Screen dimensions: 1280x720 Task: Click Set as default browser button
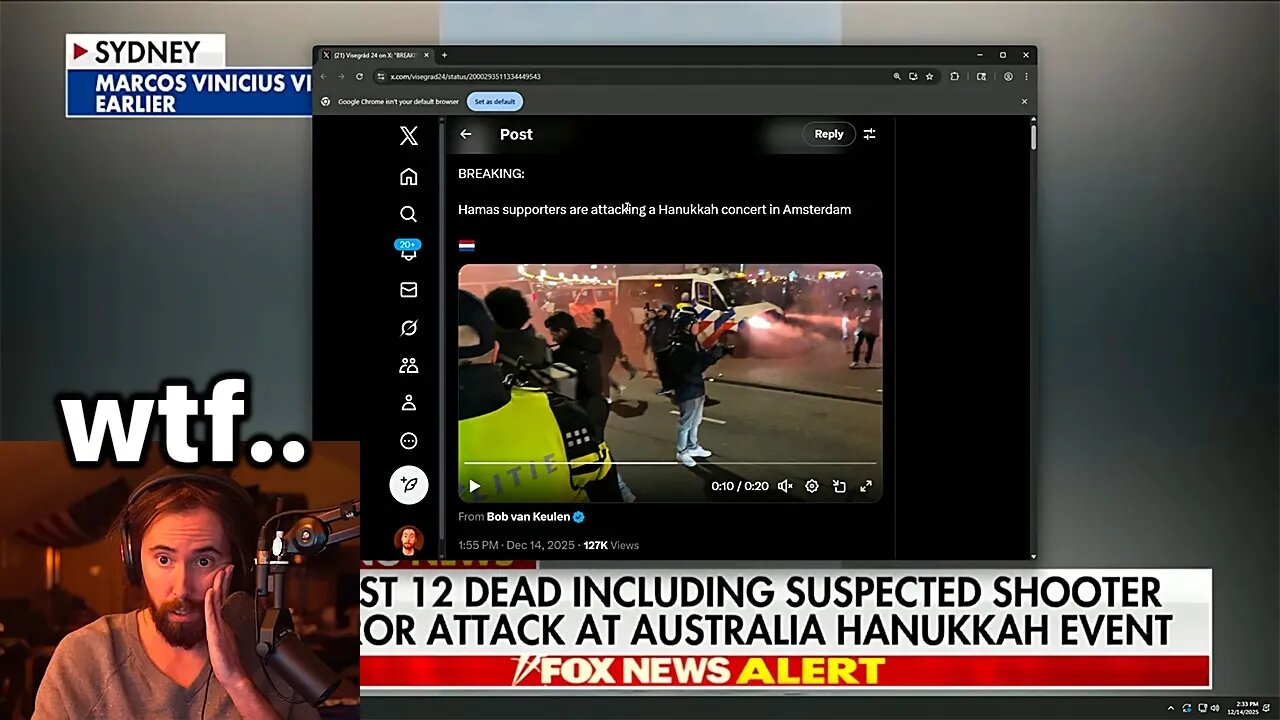tap(495, 101)
